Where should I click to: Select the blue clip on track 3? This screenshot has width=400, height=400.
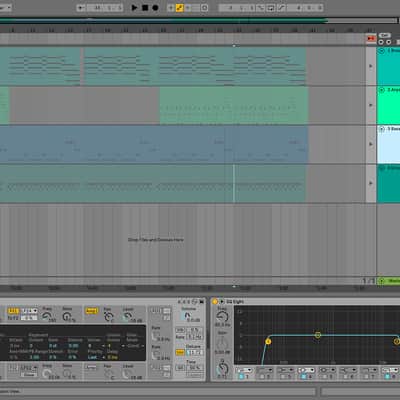tap(154, 144)
